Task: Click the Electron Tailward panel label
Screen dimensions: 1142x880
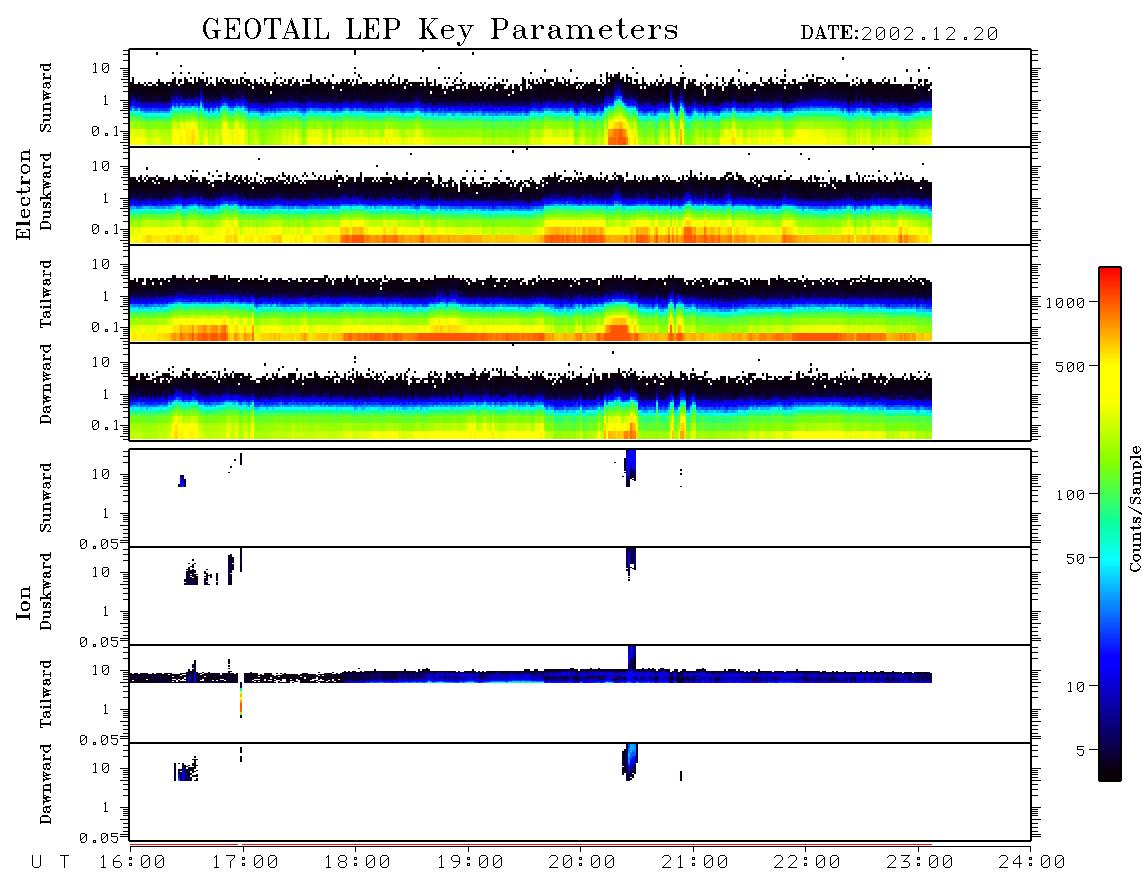Action: click(x=46, y=294)
